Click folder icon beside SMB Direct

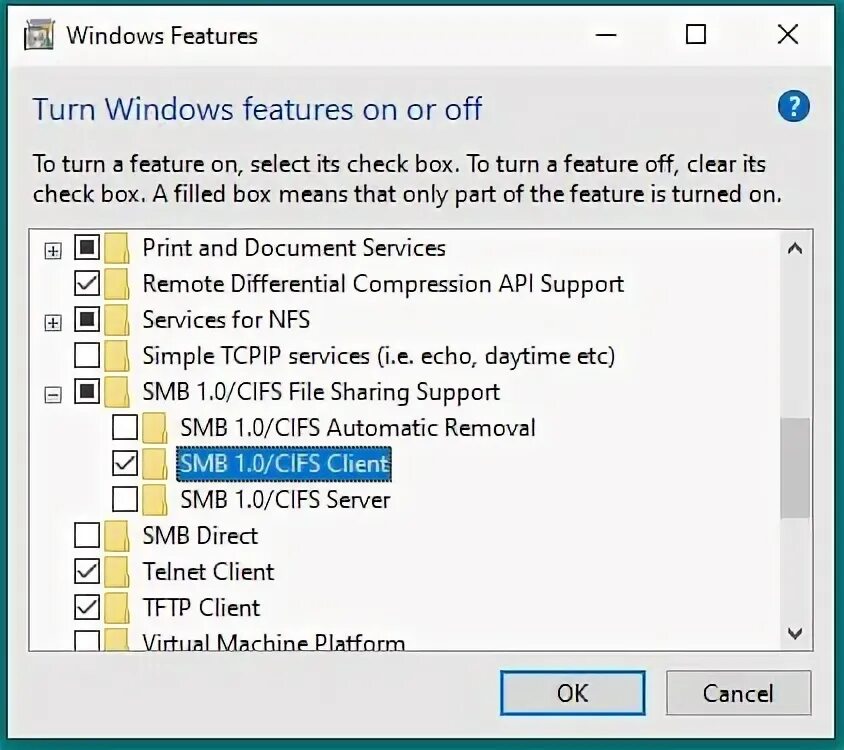coord(117,536)
